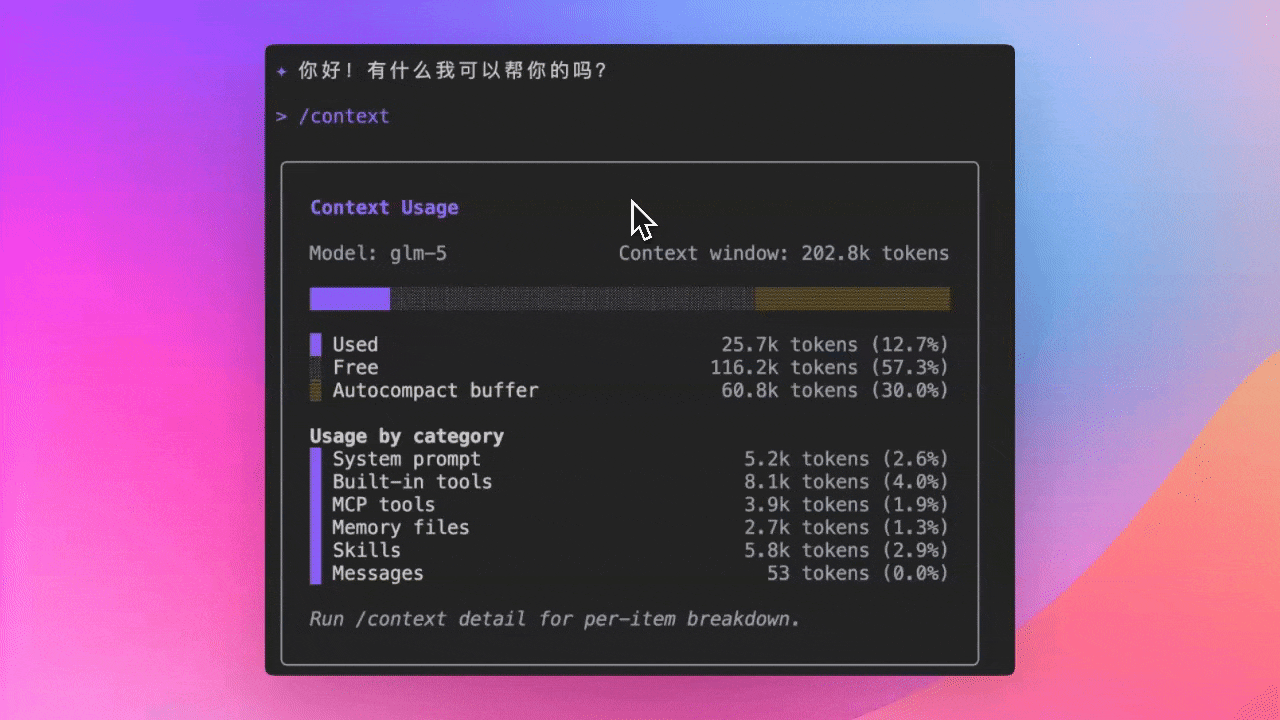Screen dimensions: 1280x720
Task: Select the 5.2k tokens (2.6%) value
Action: point(846,459)
